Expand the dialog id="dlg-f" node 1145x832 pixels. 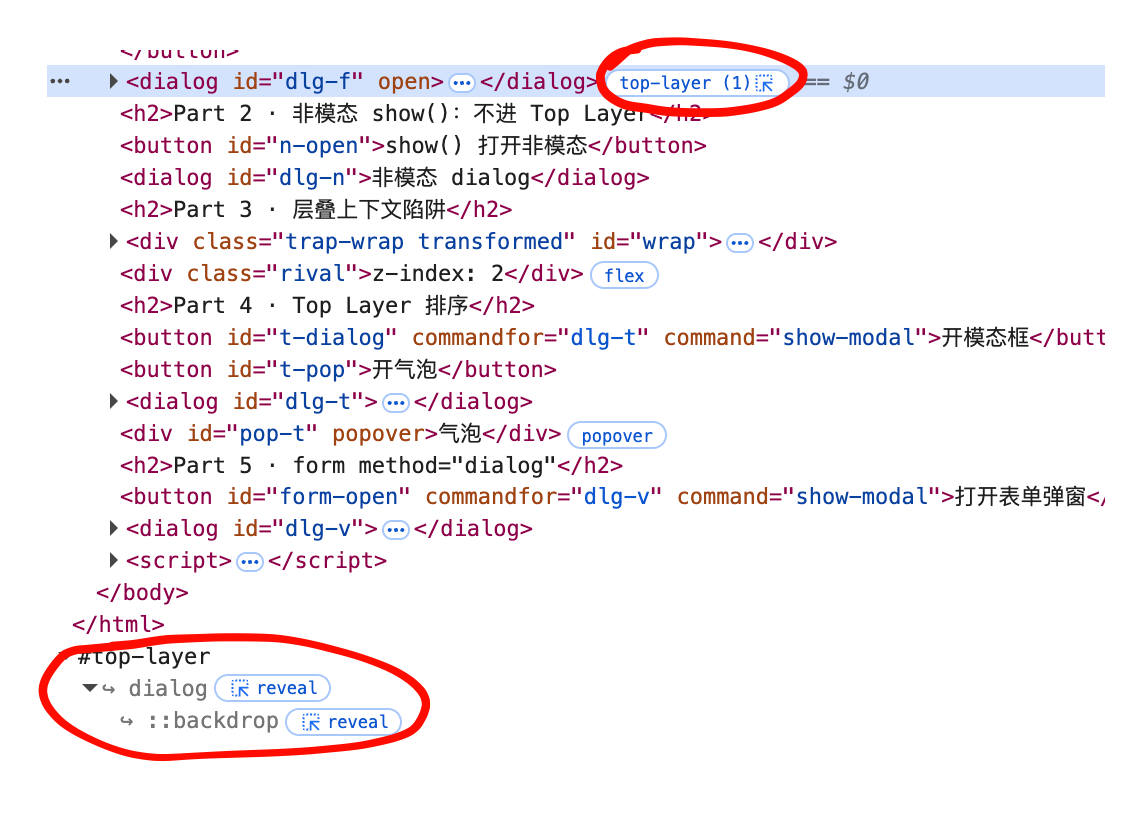point(113,81)
